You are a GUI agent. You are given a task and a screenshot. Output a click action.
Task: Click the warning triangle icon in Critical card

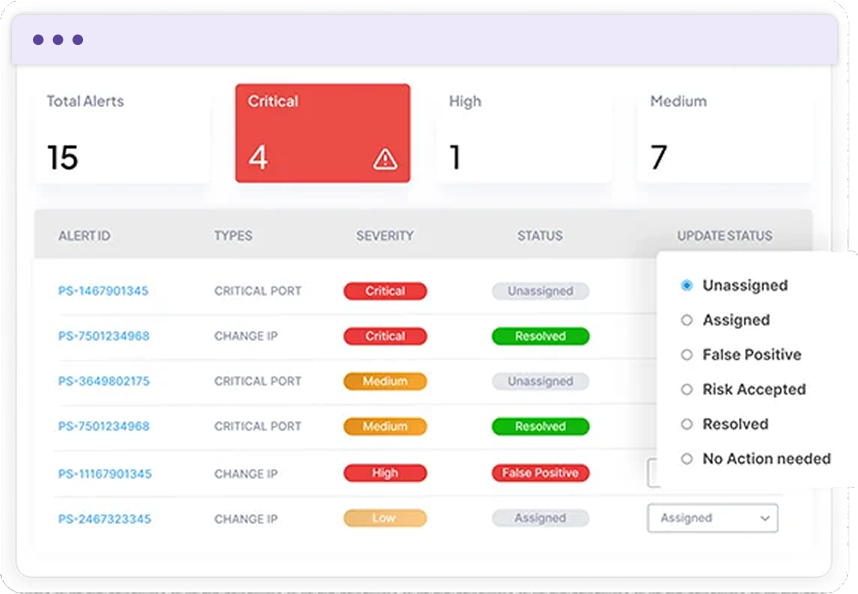(385, 159)
